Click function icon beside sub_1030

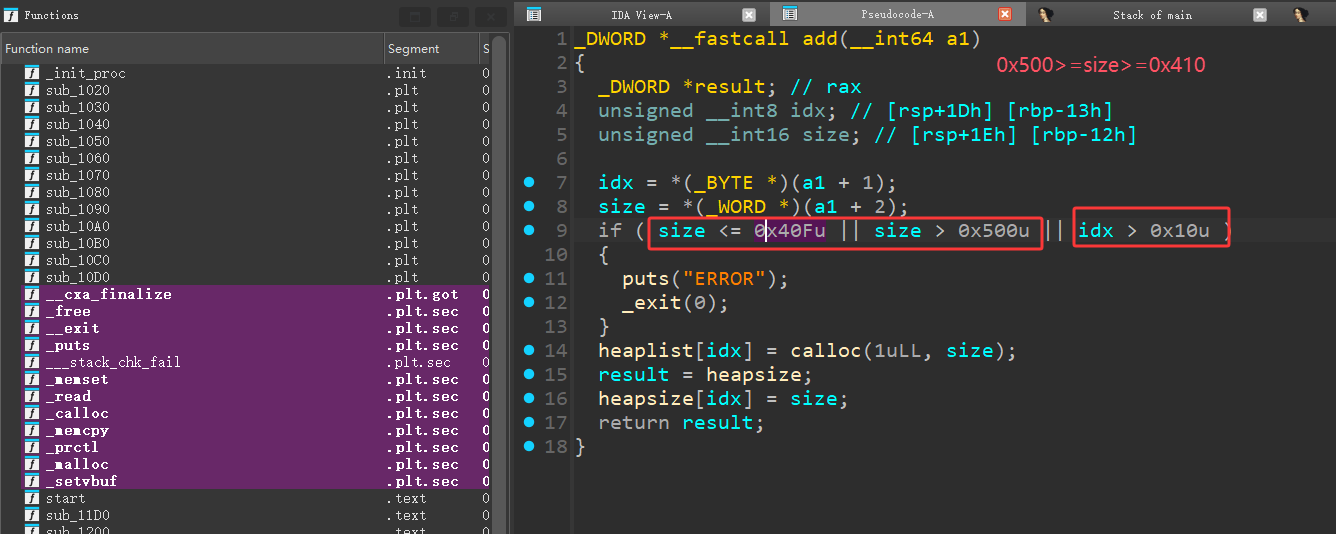click(32, 107)
